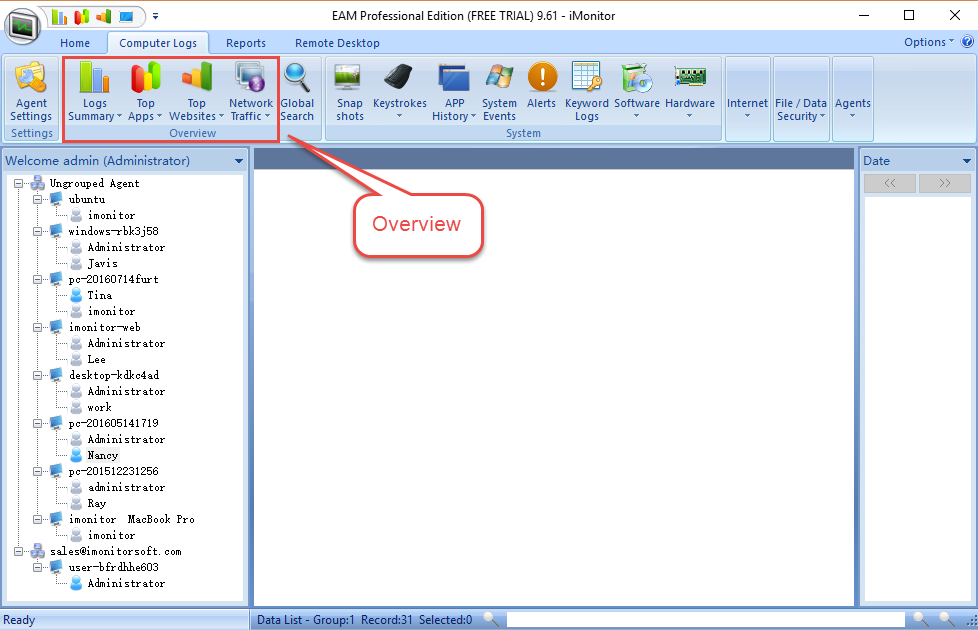Click red-green bars quick access icon

click(x=82, y=17)
